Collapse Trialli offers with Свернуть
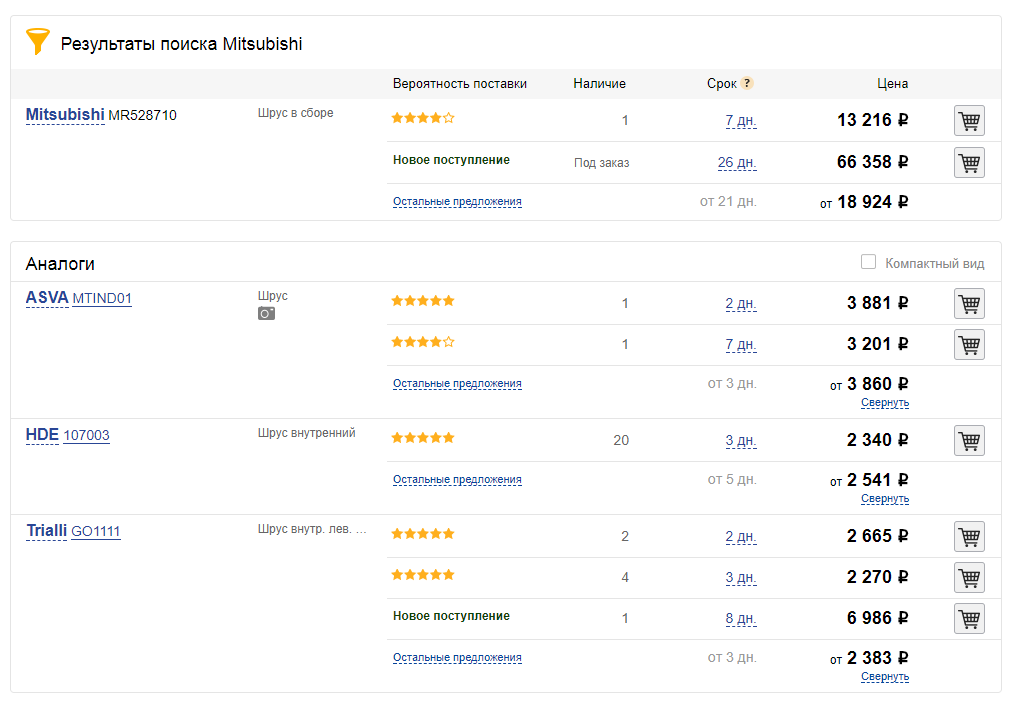Image resolution: width=1024 pixels, height=704 pixels. coord(885,677)
